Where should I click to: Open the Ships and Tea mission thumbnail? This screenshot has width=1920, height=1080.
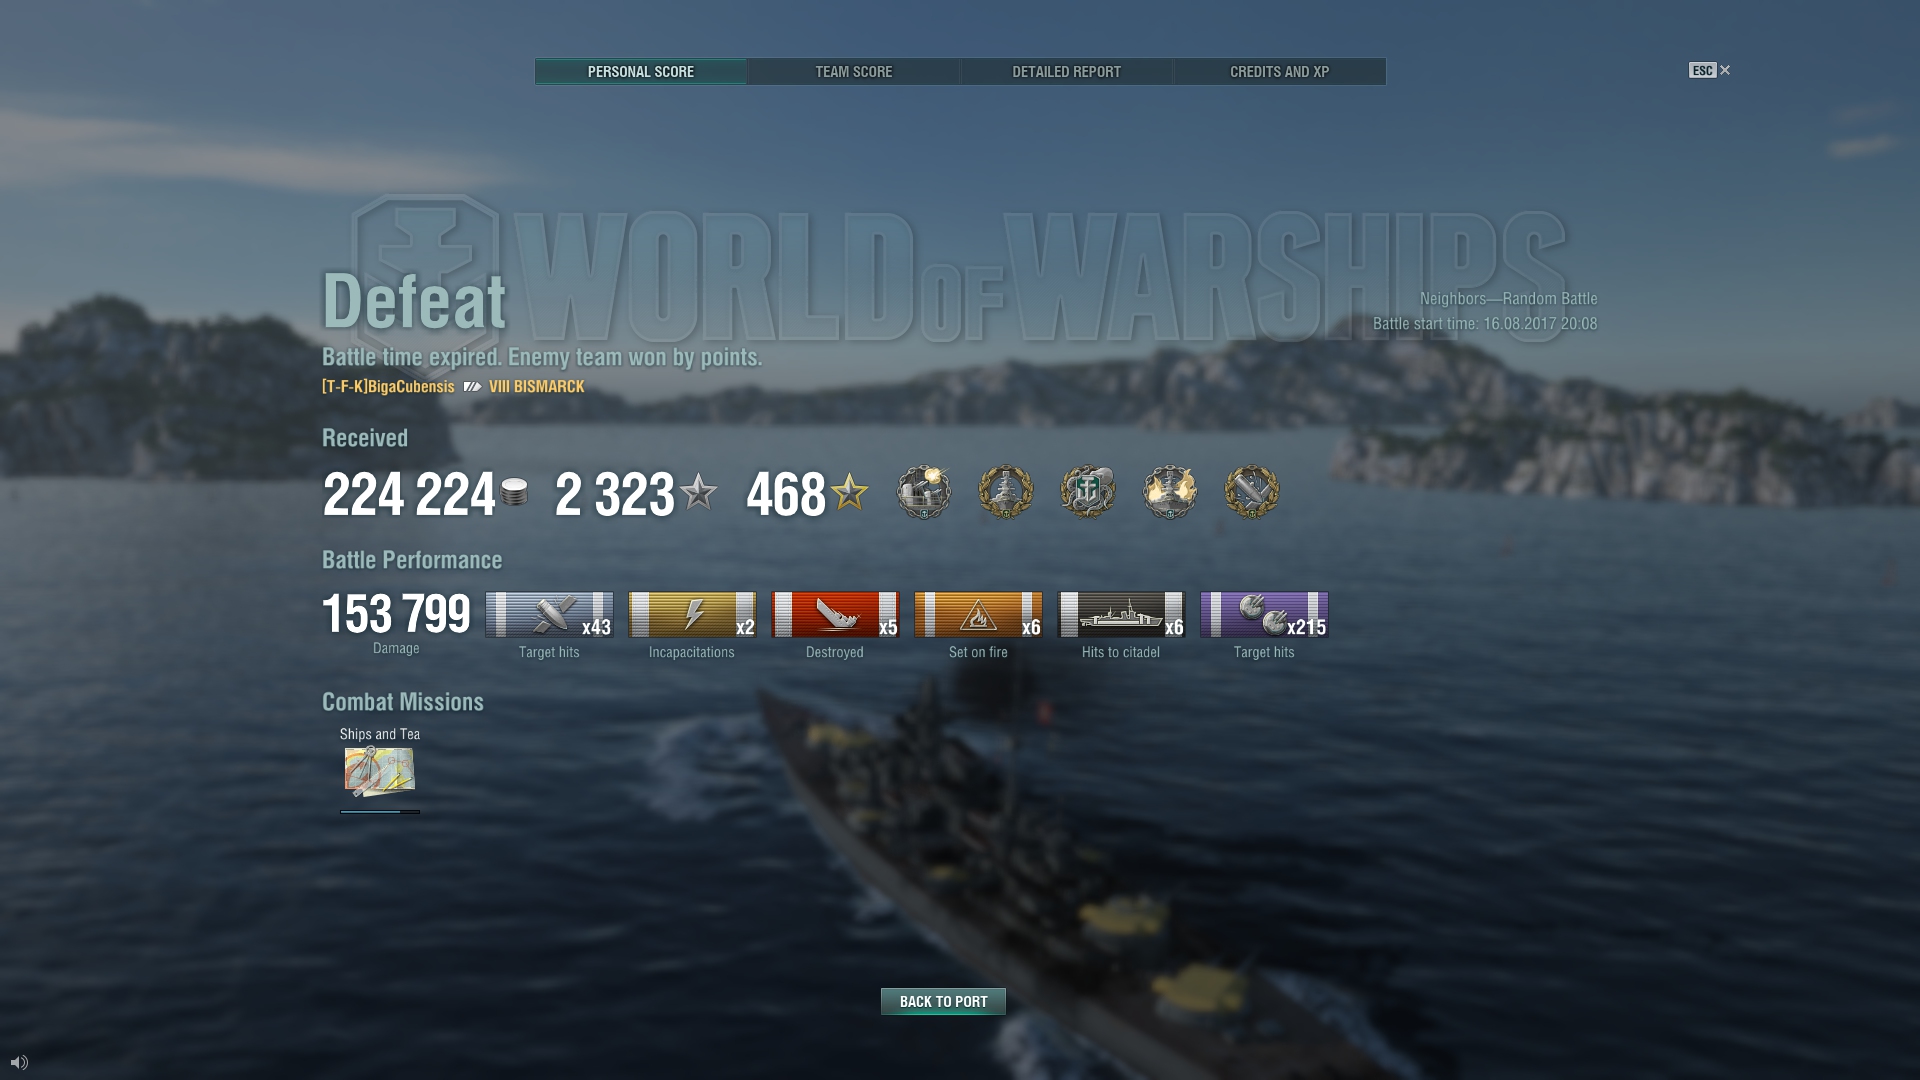coord(380,771)
